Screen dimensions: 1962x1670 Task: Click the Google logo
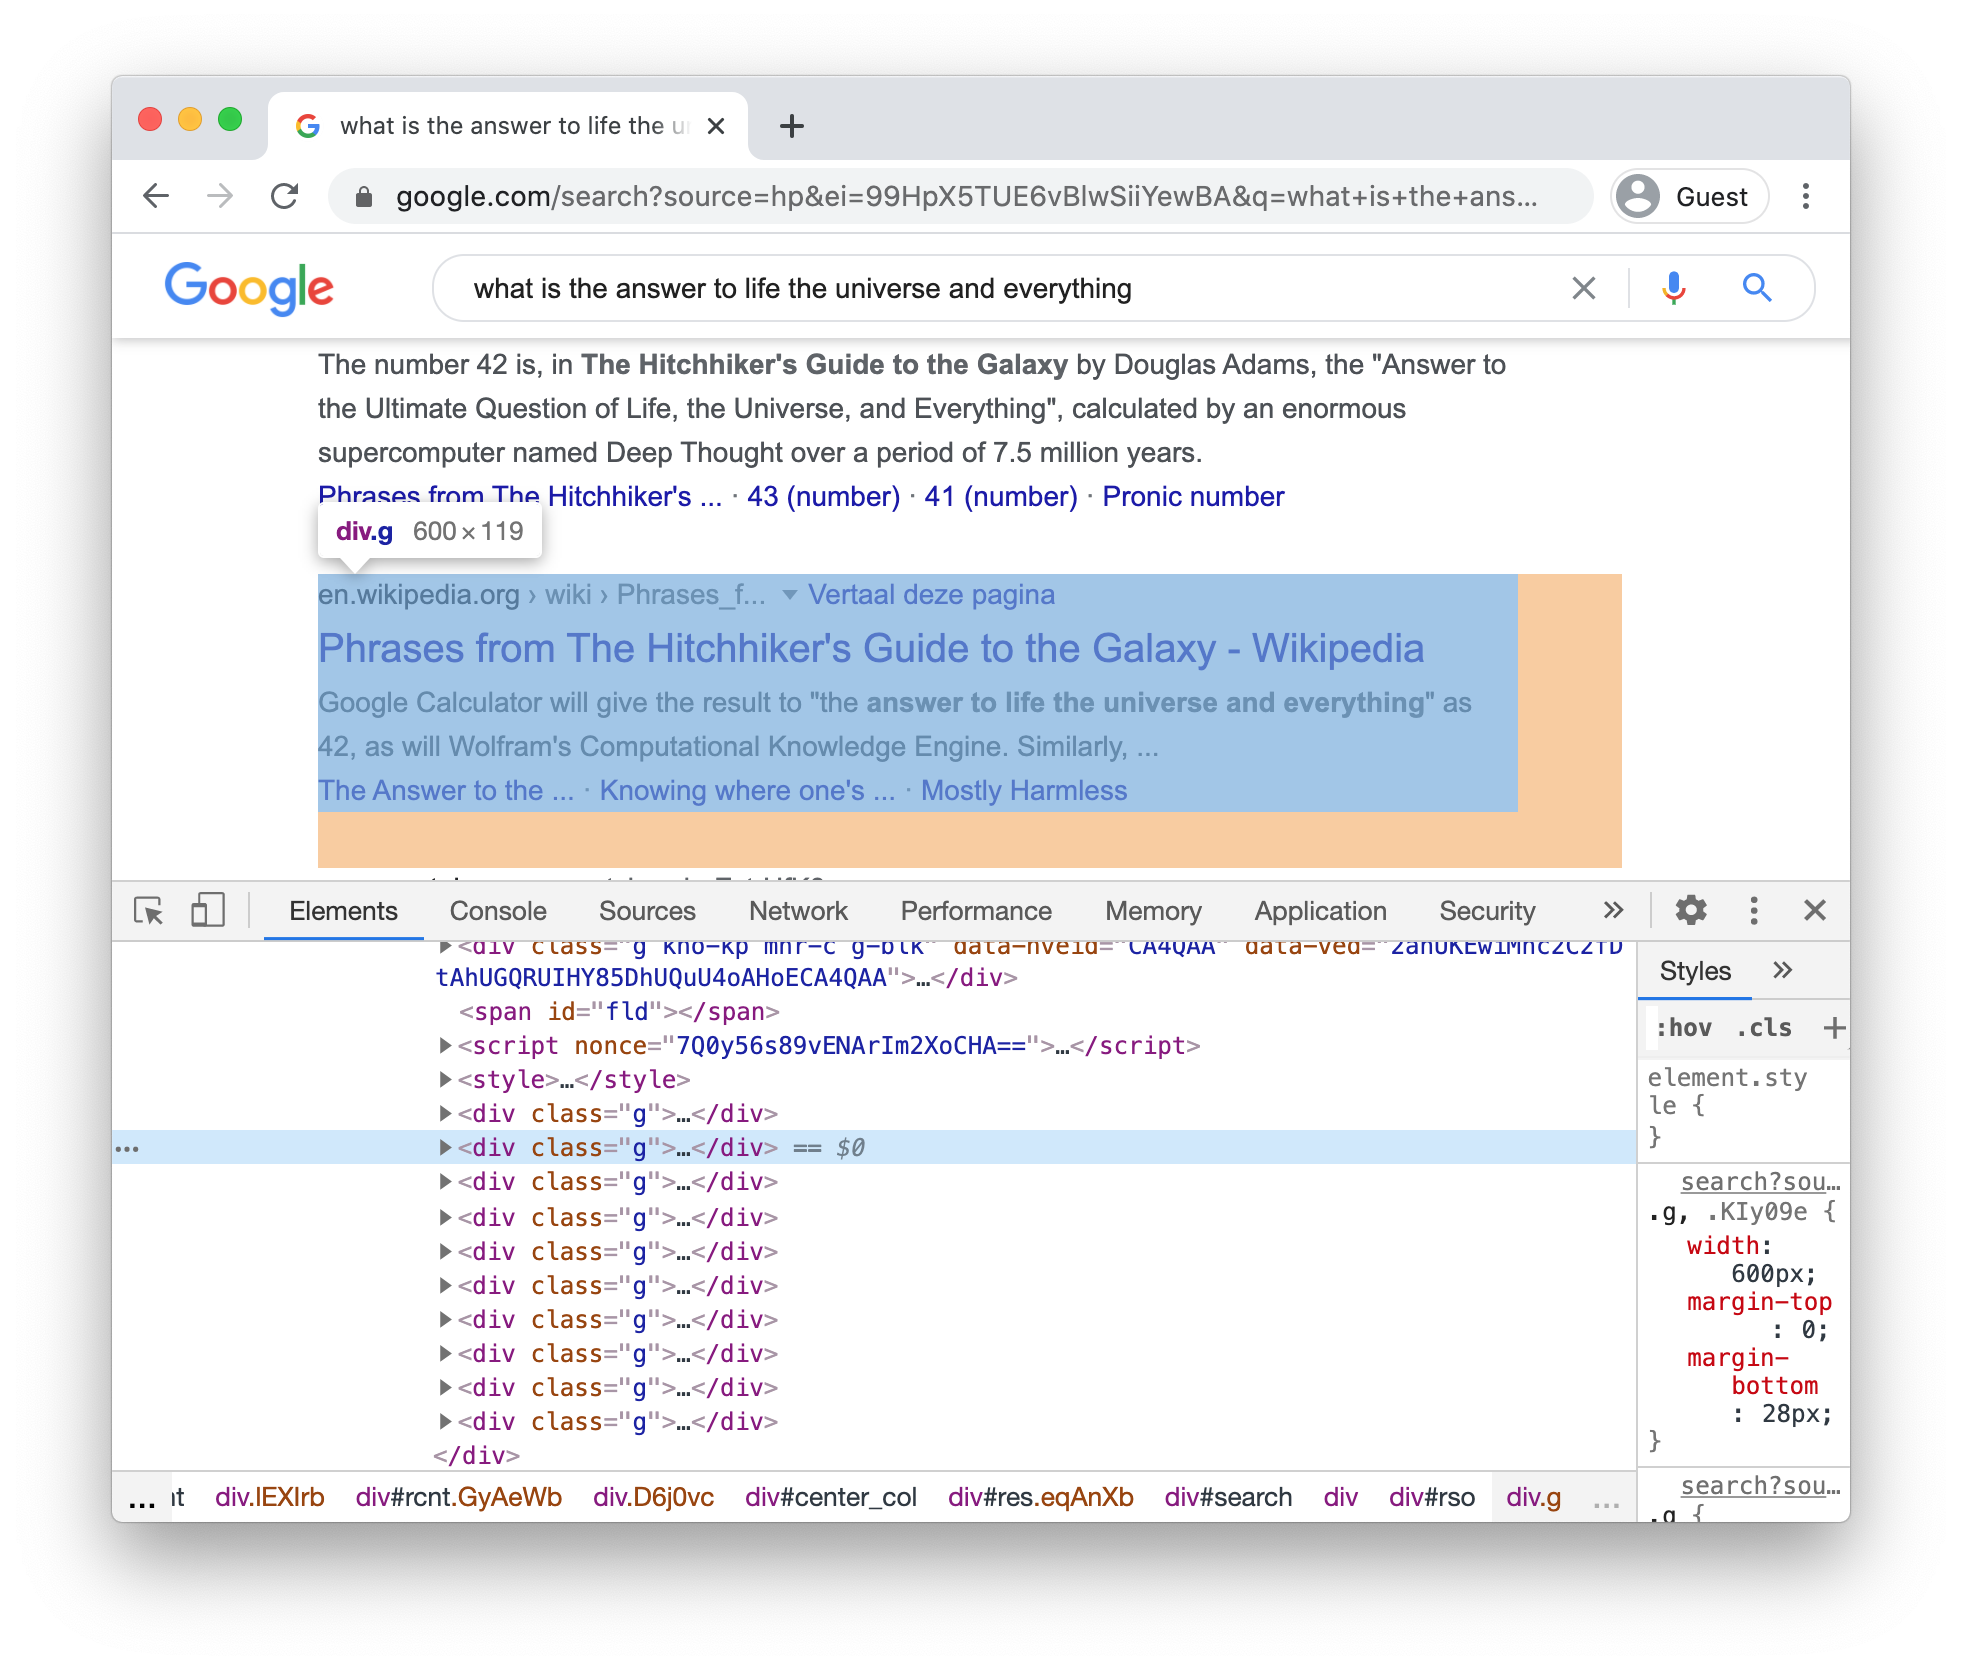(249, 288)
